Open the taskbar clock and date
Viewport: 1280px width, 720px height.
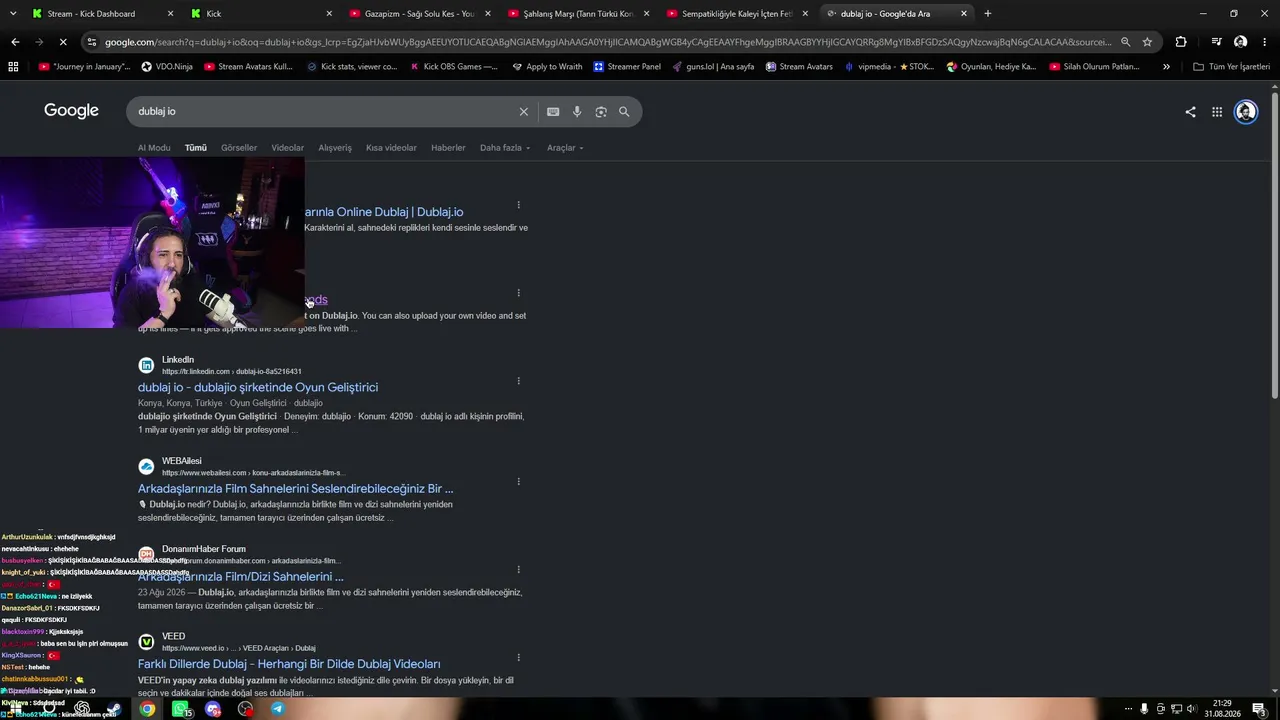(1223, 709)
